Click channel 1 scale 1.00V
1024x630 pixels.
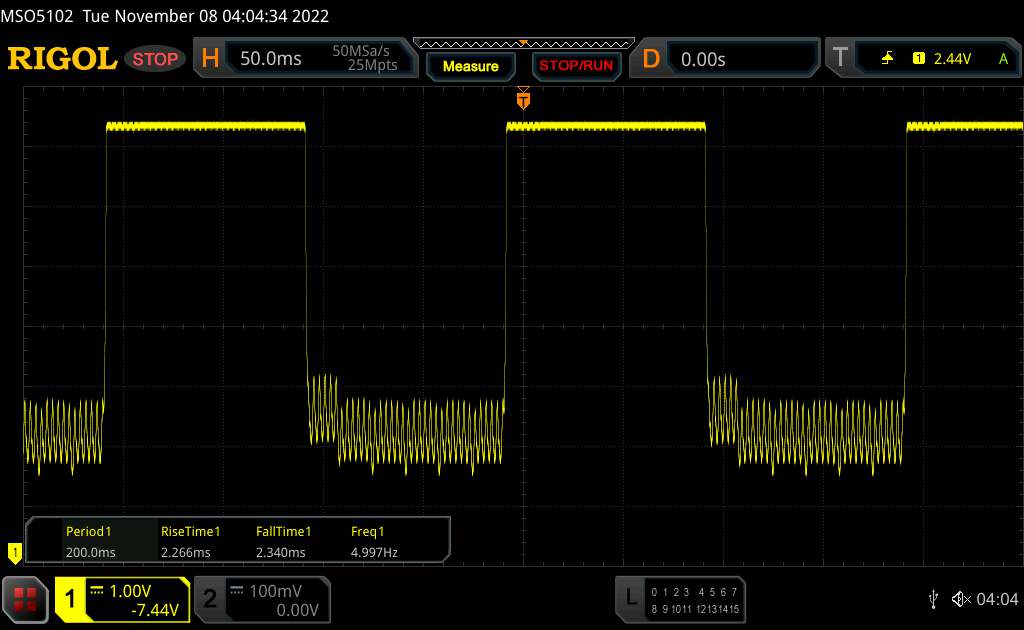[x=130, y=591]
